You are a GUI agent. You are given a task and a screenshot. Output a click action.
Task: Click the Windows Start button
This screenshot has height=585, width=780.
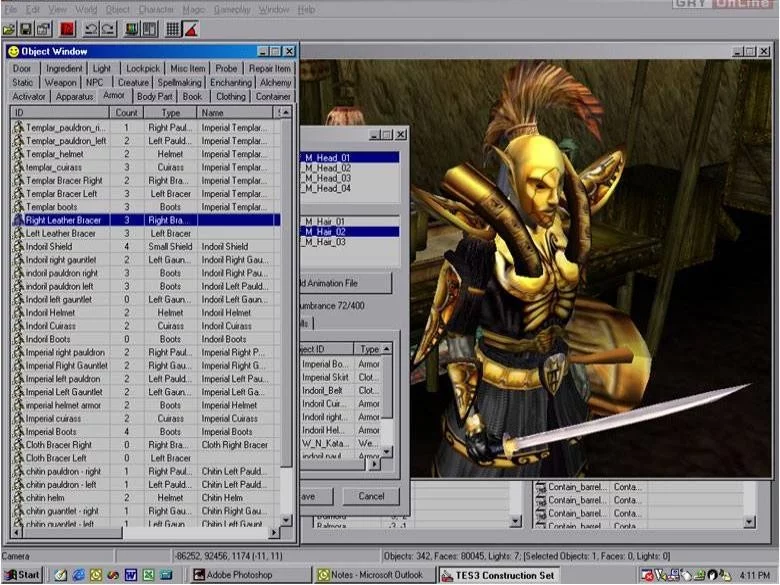point(22,575)
